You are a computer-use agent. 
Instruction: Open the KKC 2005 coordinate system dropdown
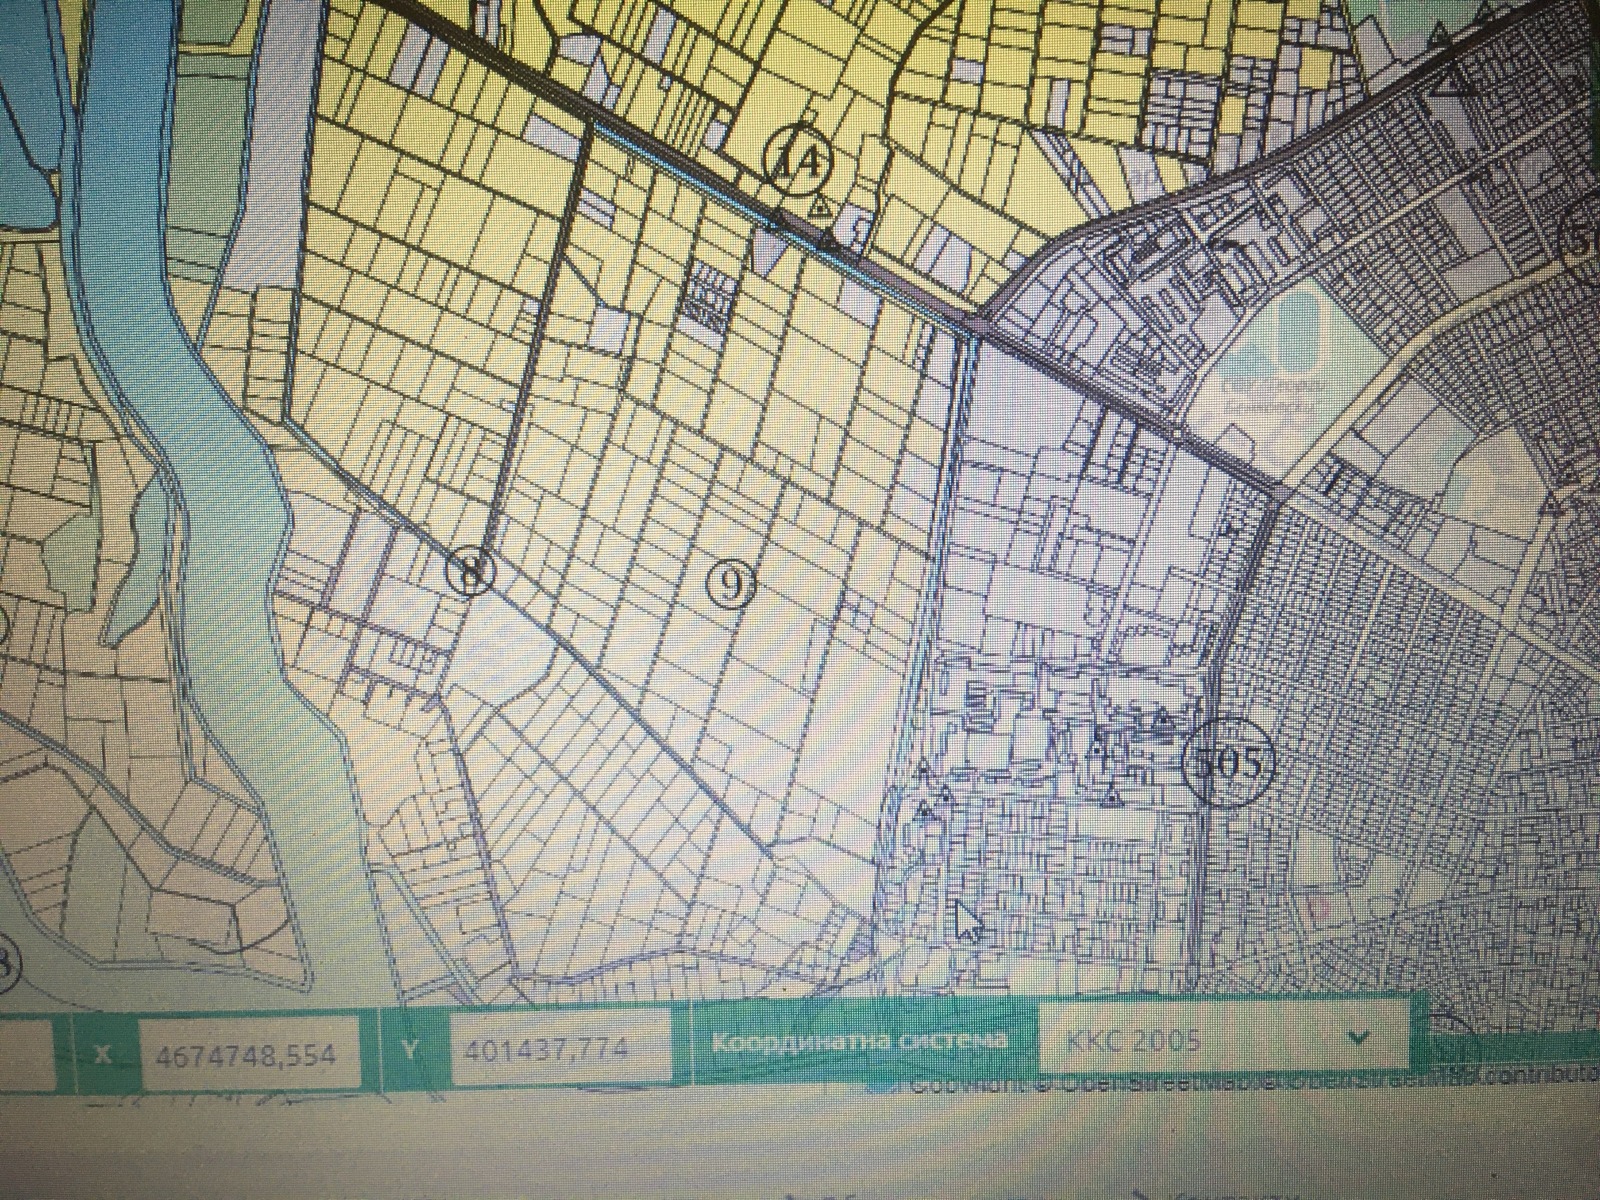pos(1222,1041)
